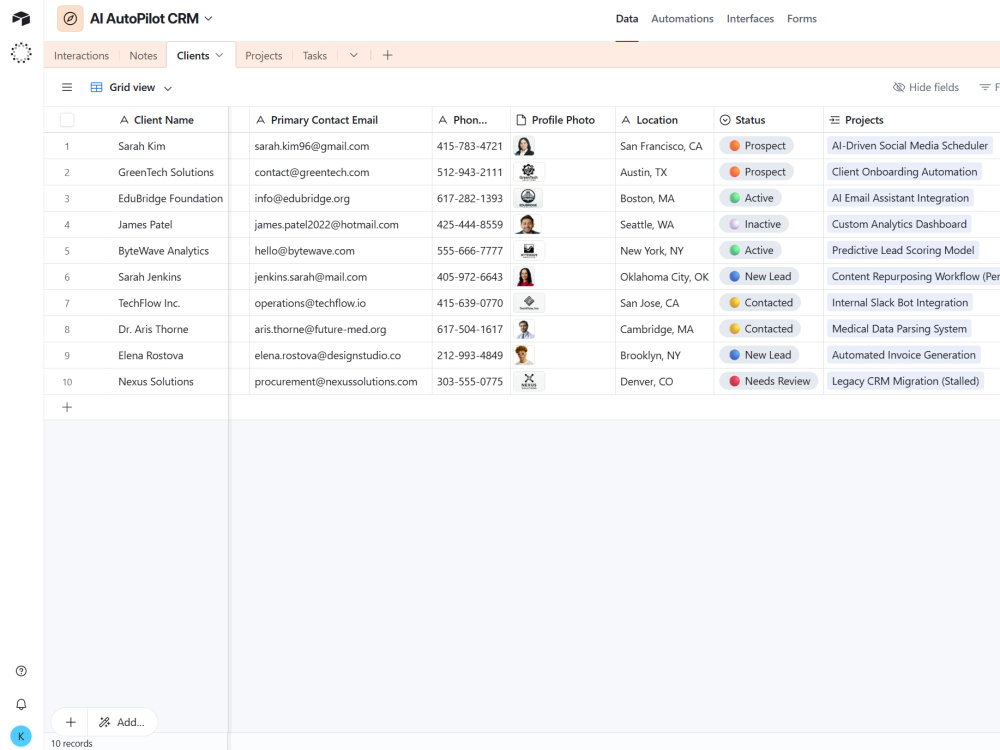Open the K user account avatar
The image size is (1000, 750).
(21, 736)
